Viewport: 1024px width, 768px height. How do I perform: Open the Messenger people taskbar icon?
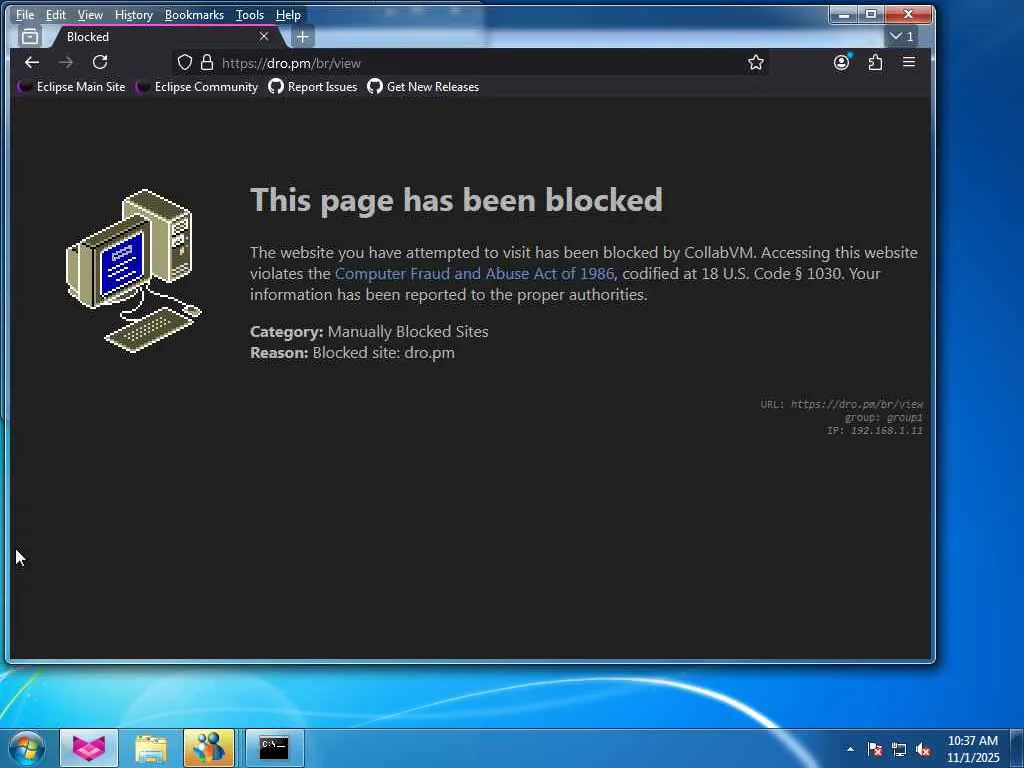coord(209,748)
